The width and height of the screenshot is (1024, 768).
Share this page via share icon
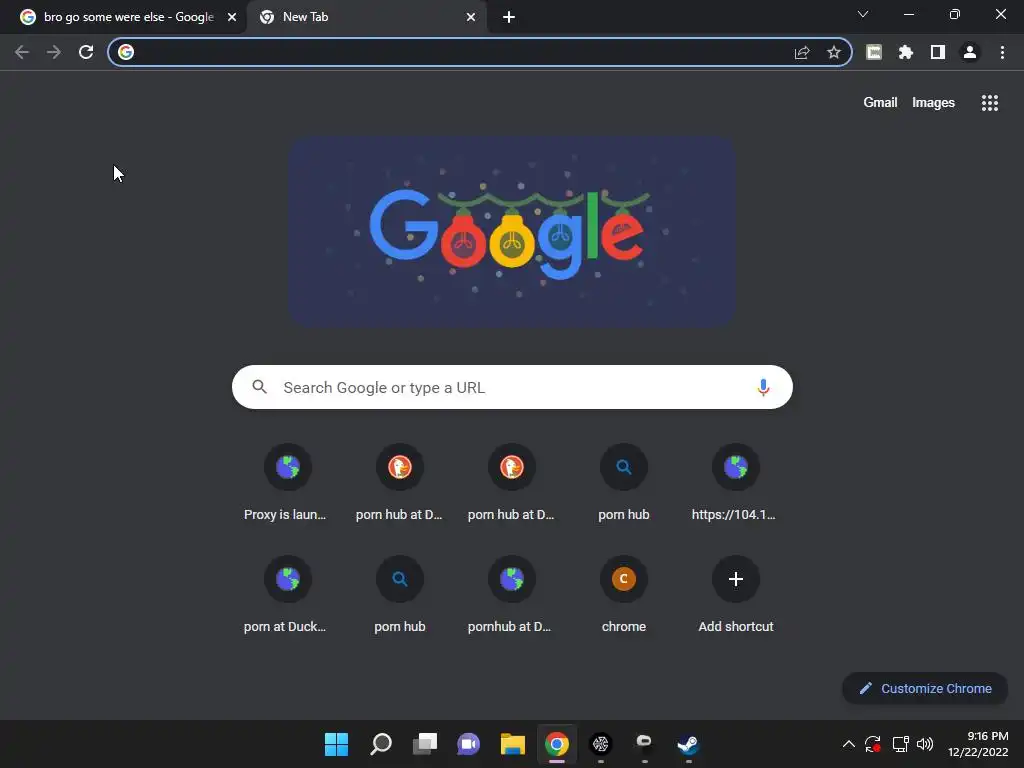pos(802,52)
